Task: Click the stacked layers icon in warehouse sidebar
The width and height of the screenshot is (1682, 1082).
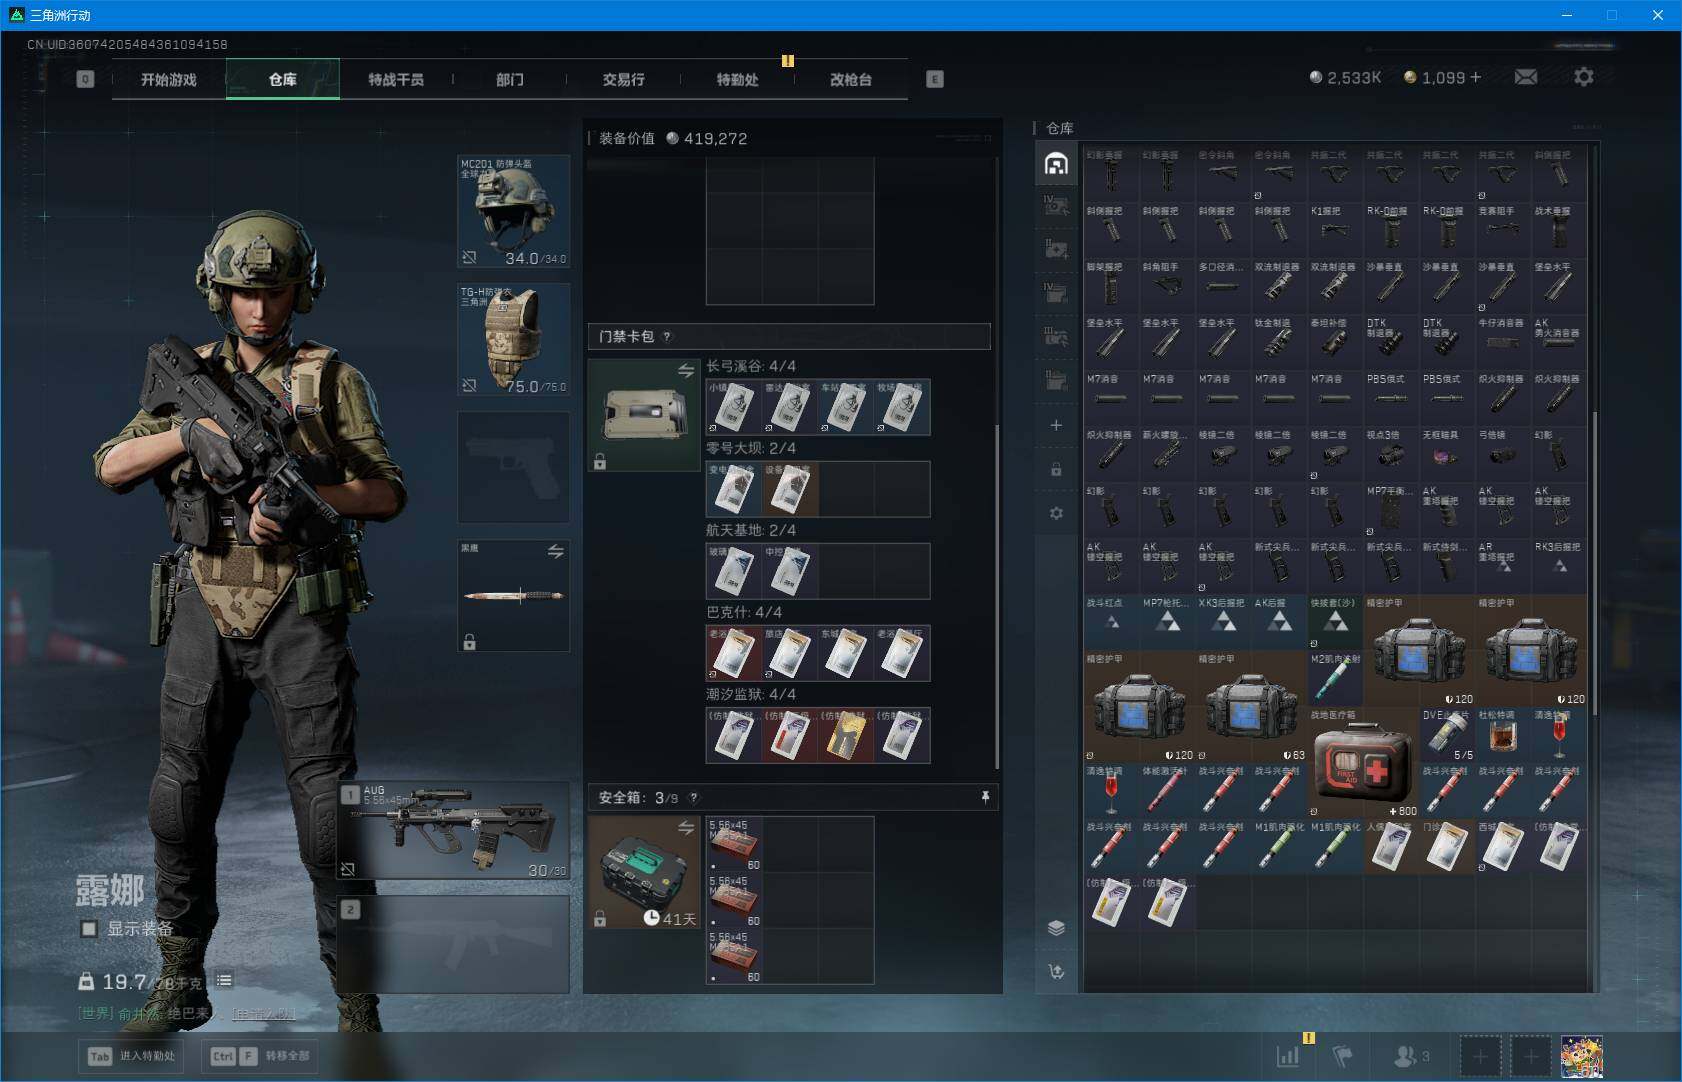Action: tap(1056, 927)
